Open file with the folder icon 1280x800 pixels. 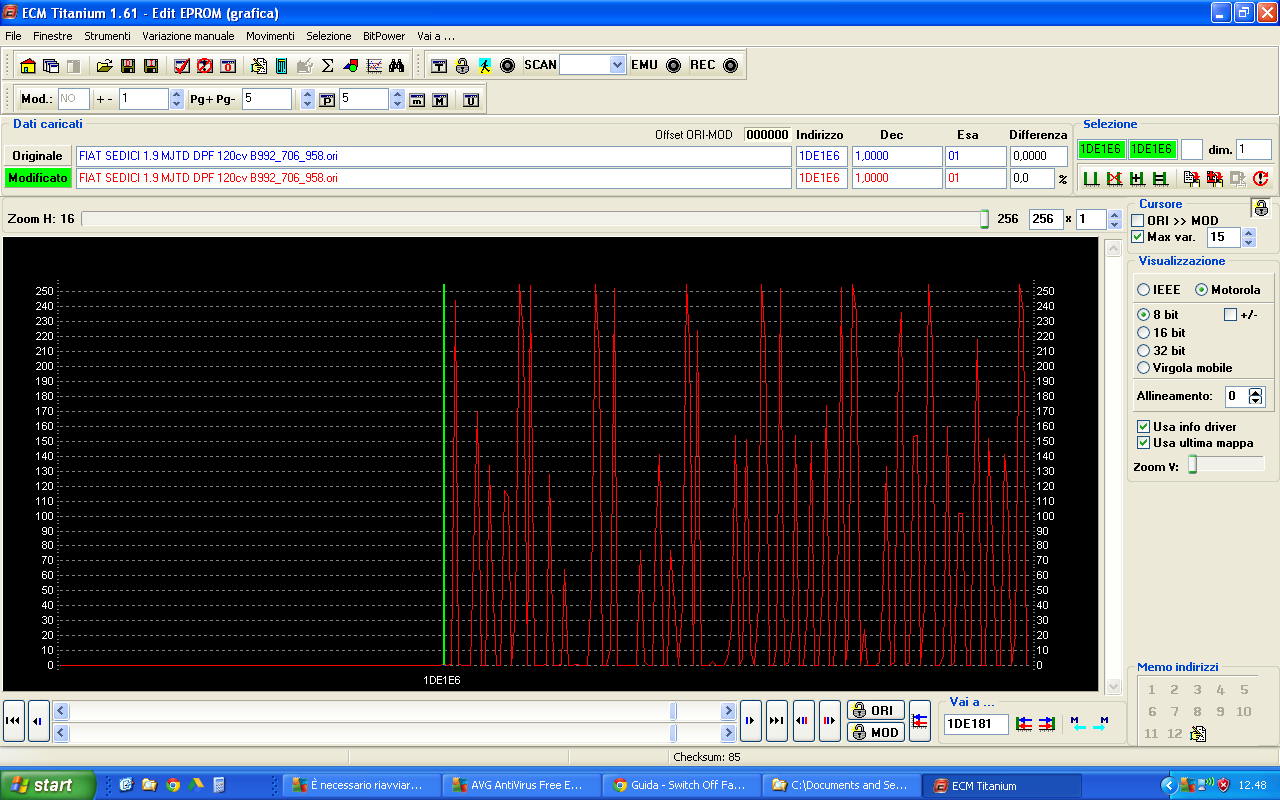click(x=104, y=66)
